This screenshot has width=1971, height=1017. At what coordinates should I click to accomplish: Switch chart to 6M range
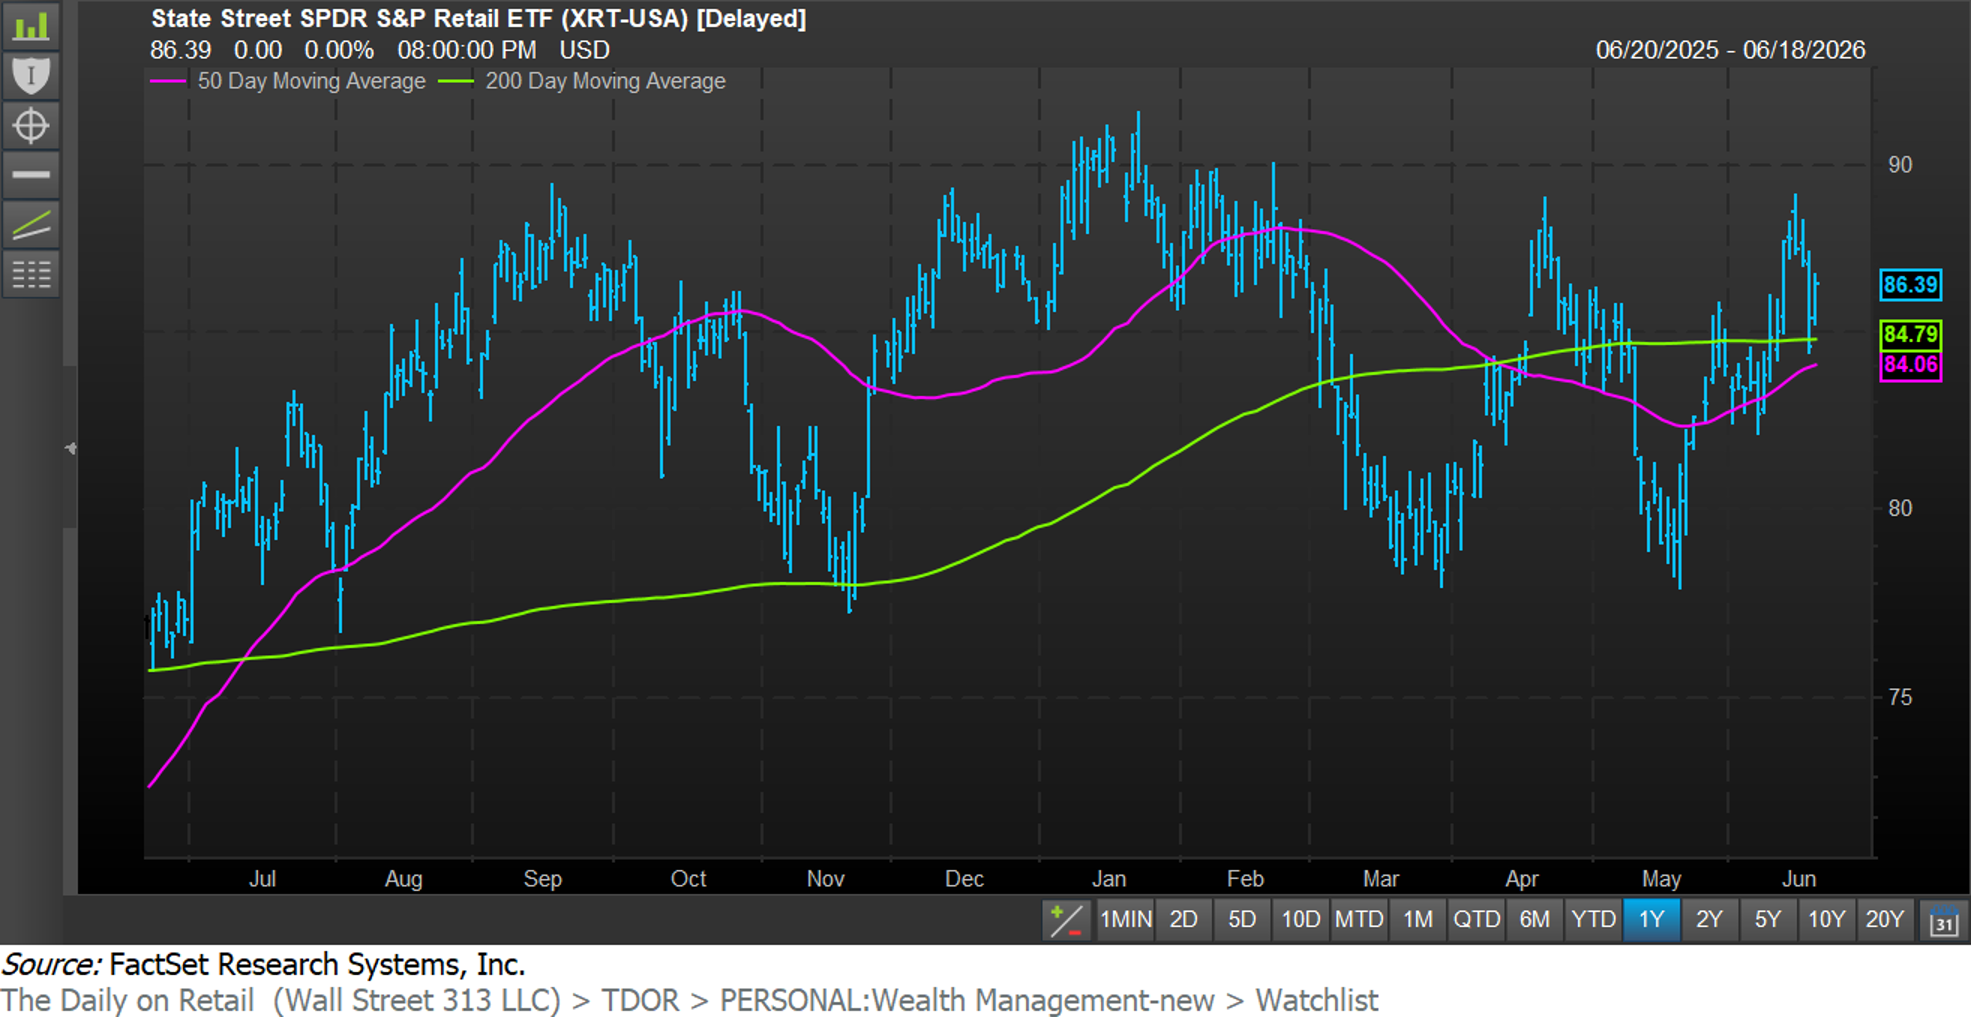[x=1535, y=919]
